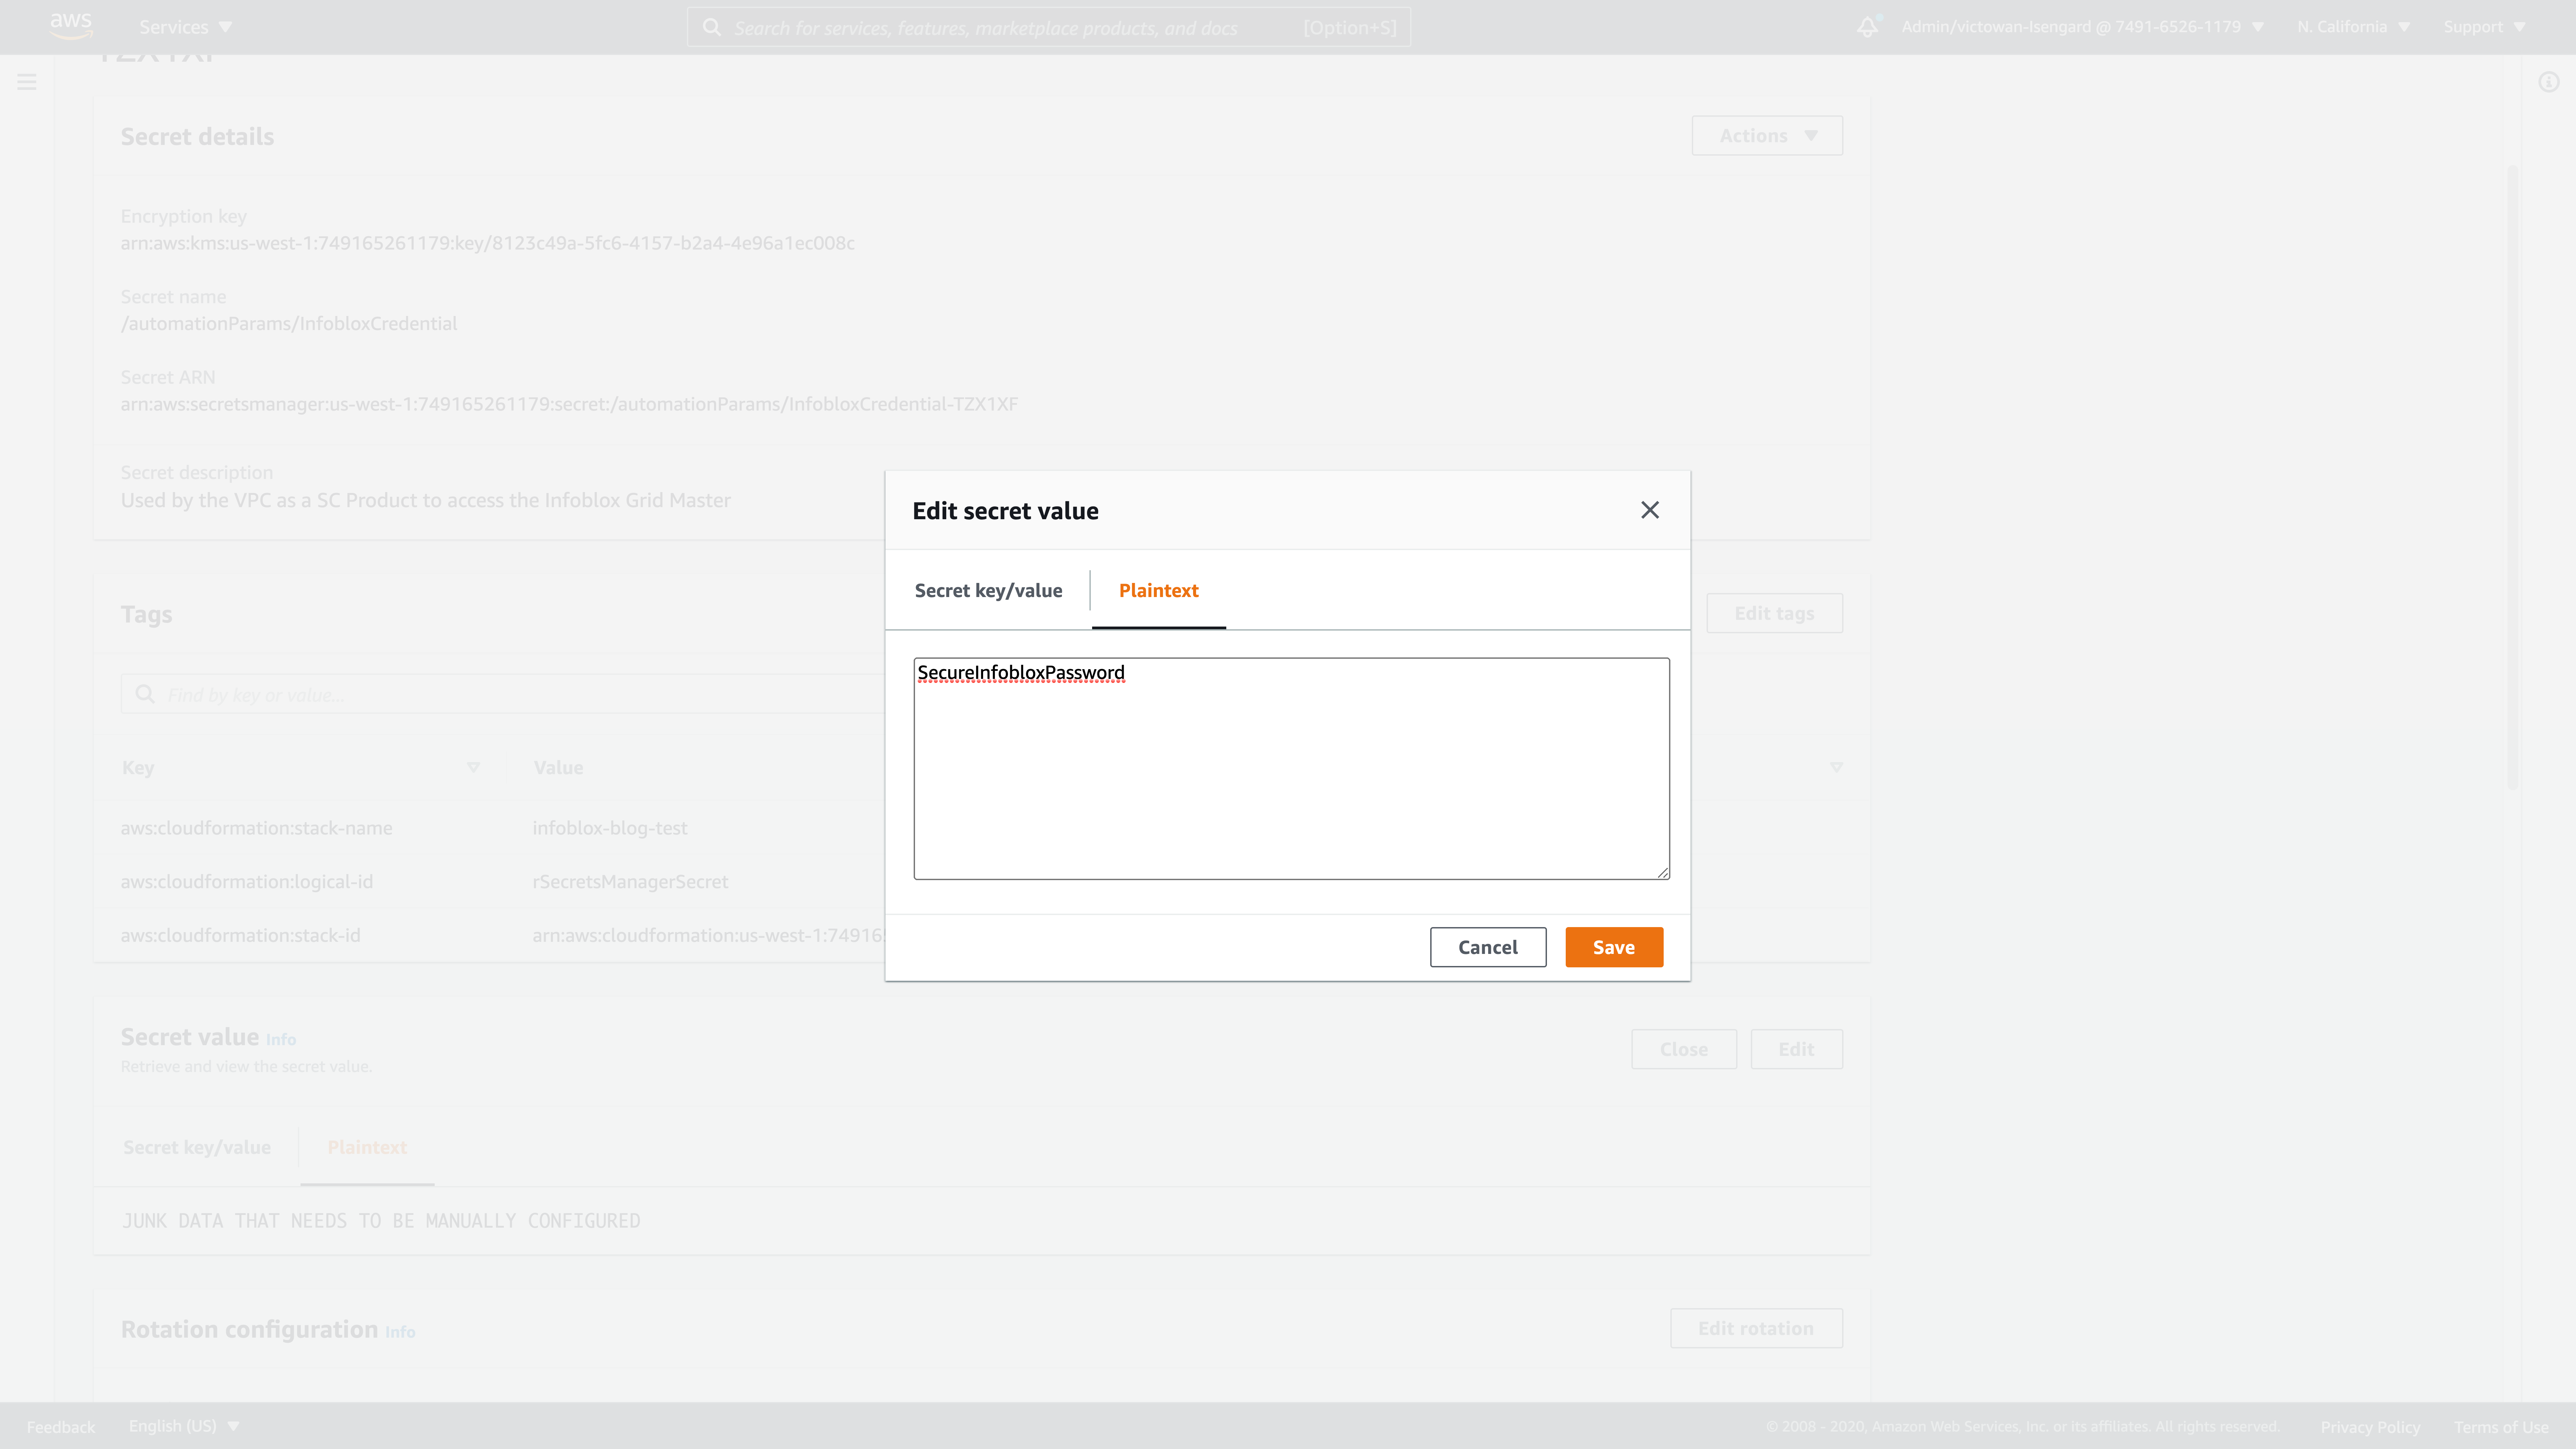Click the Edit rotation button
Viewport: 2576px width, 1449px height.
1756,1328
